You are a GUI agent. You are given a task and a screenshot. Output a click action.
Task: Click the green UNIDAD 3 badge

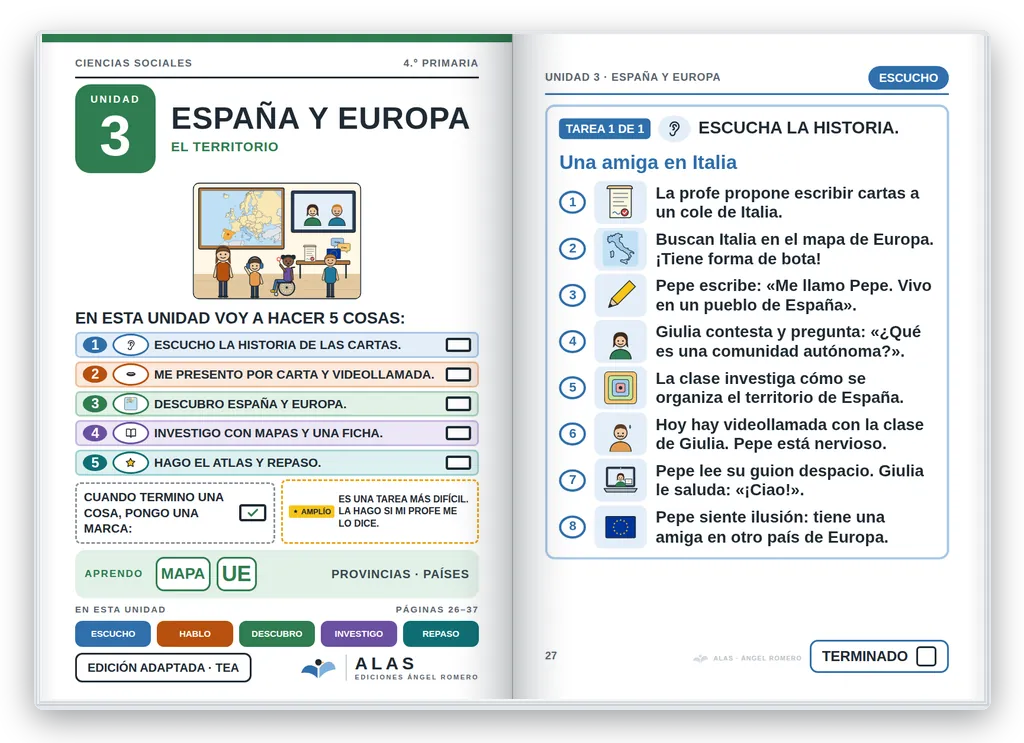click(x=115, y=129)
